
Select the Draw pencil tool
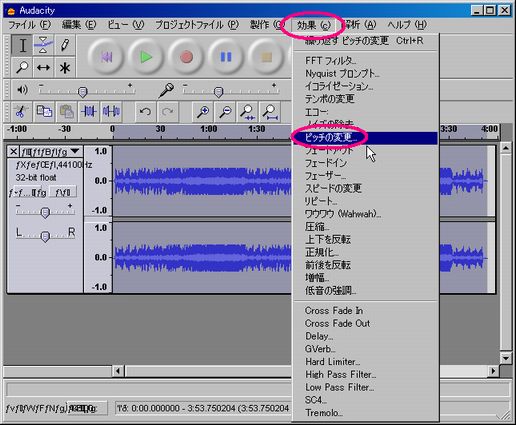[x=65, y=45]
